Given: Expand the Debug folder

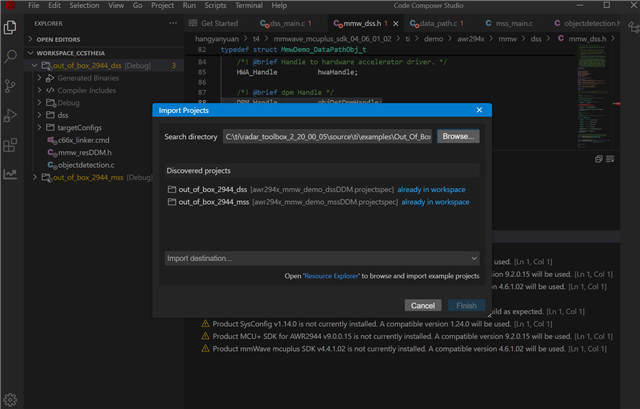Looking at the screenshot, I should [x=39, y=102].
